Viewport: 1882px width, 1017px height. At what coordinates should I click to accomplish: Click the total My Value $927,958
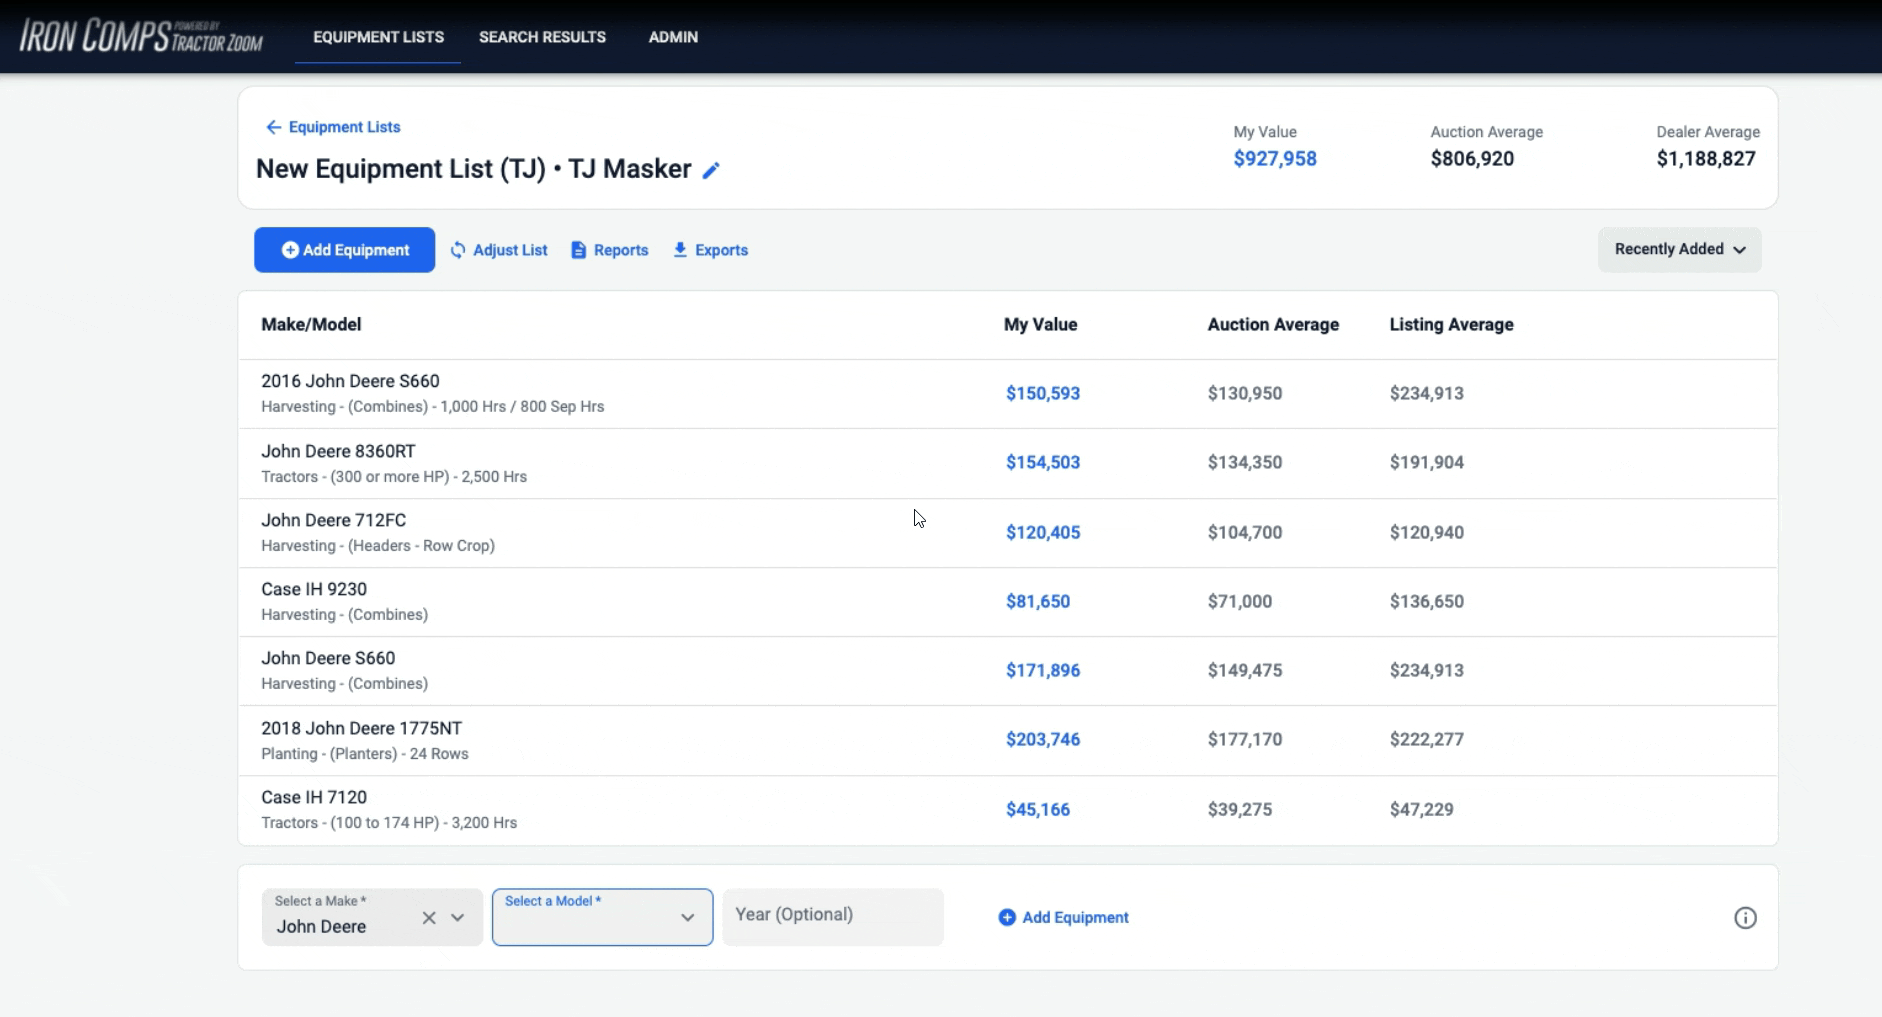pyautogui.click(x=1275, y=158)
